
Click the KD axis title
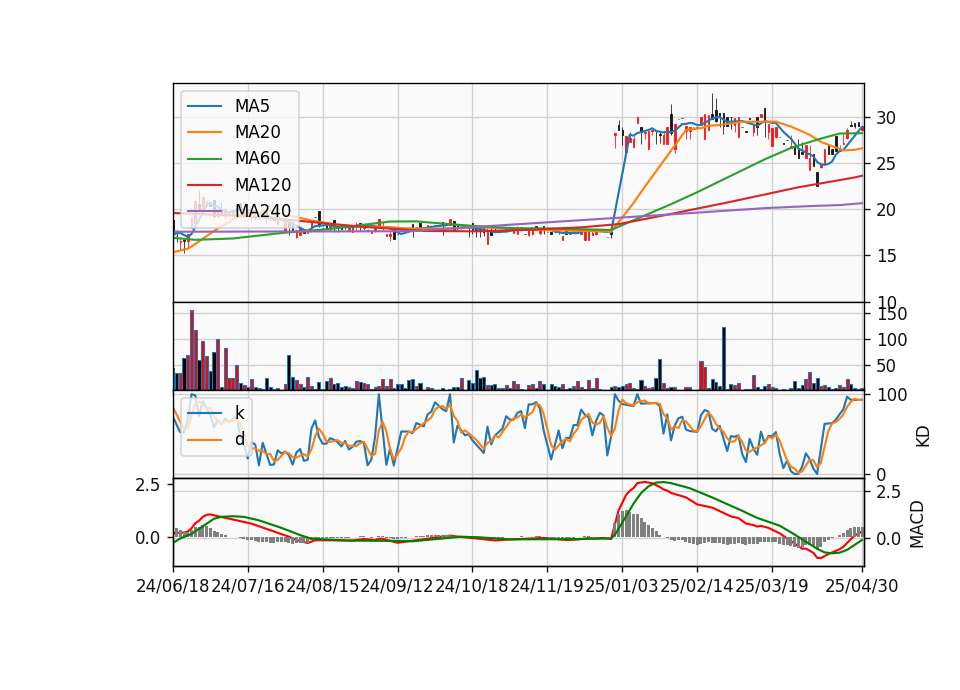pos(923,436)
